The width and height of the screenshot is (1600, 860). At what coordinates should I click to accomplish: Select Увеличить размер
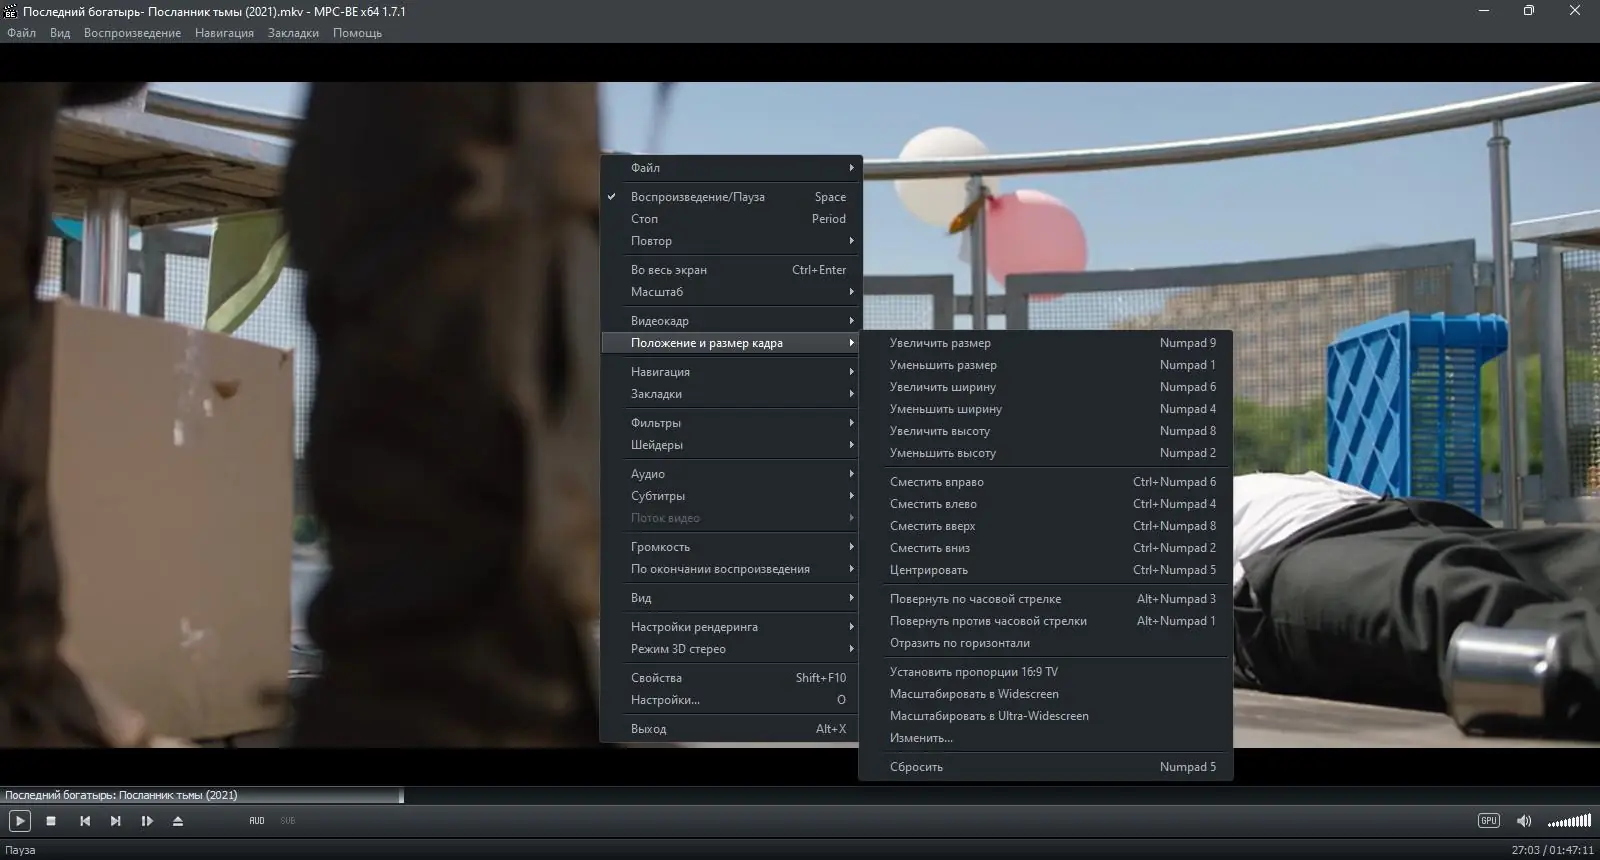coord(1046,343)
